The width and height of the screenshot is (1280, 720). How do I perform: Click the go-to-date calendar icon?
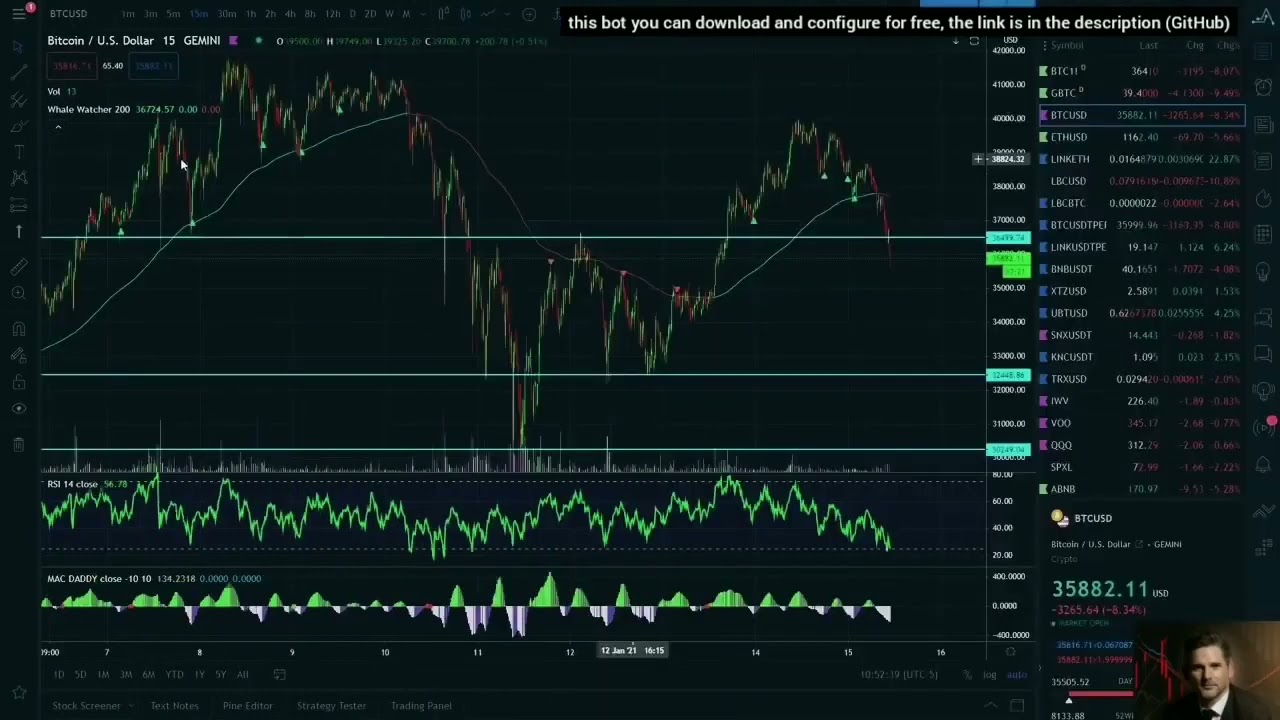[x=279, y=675]
